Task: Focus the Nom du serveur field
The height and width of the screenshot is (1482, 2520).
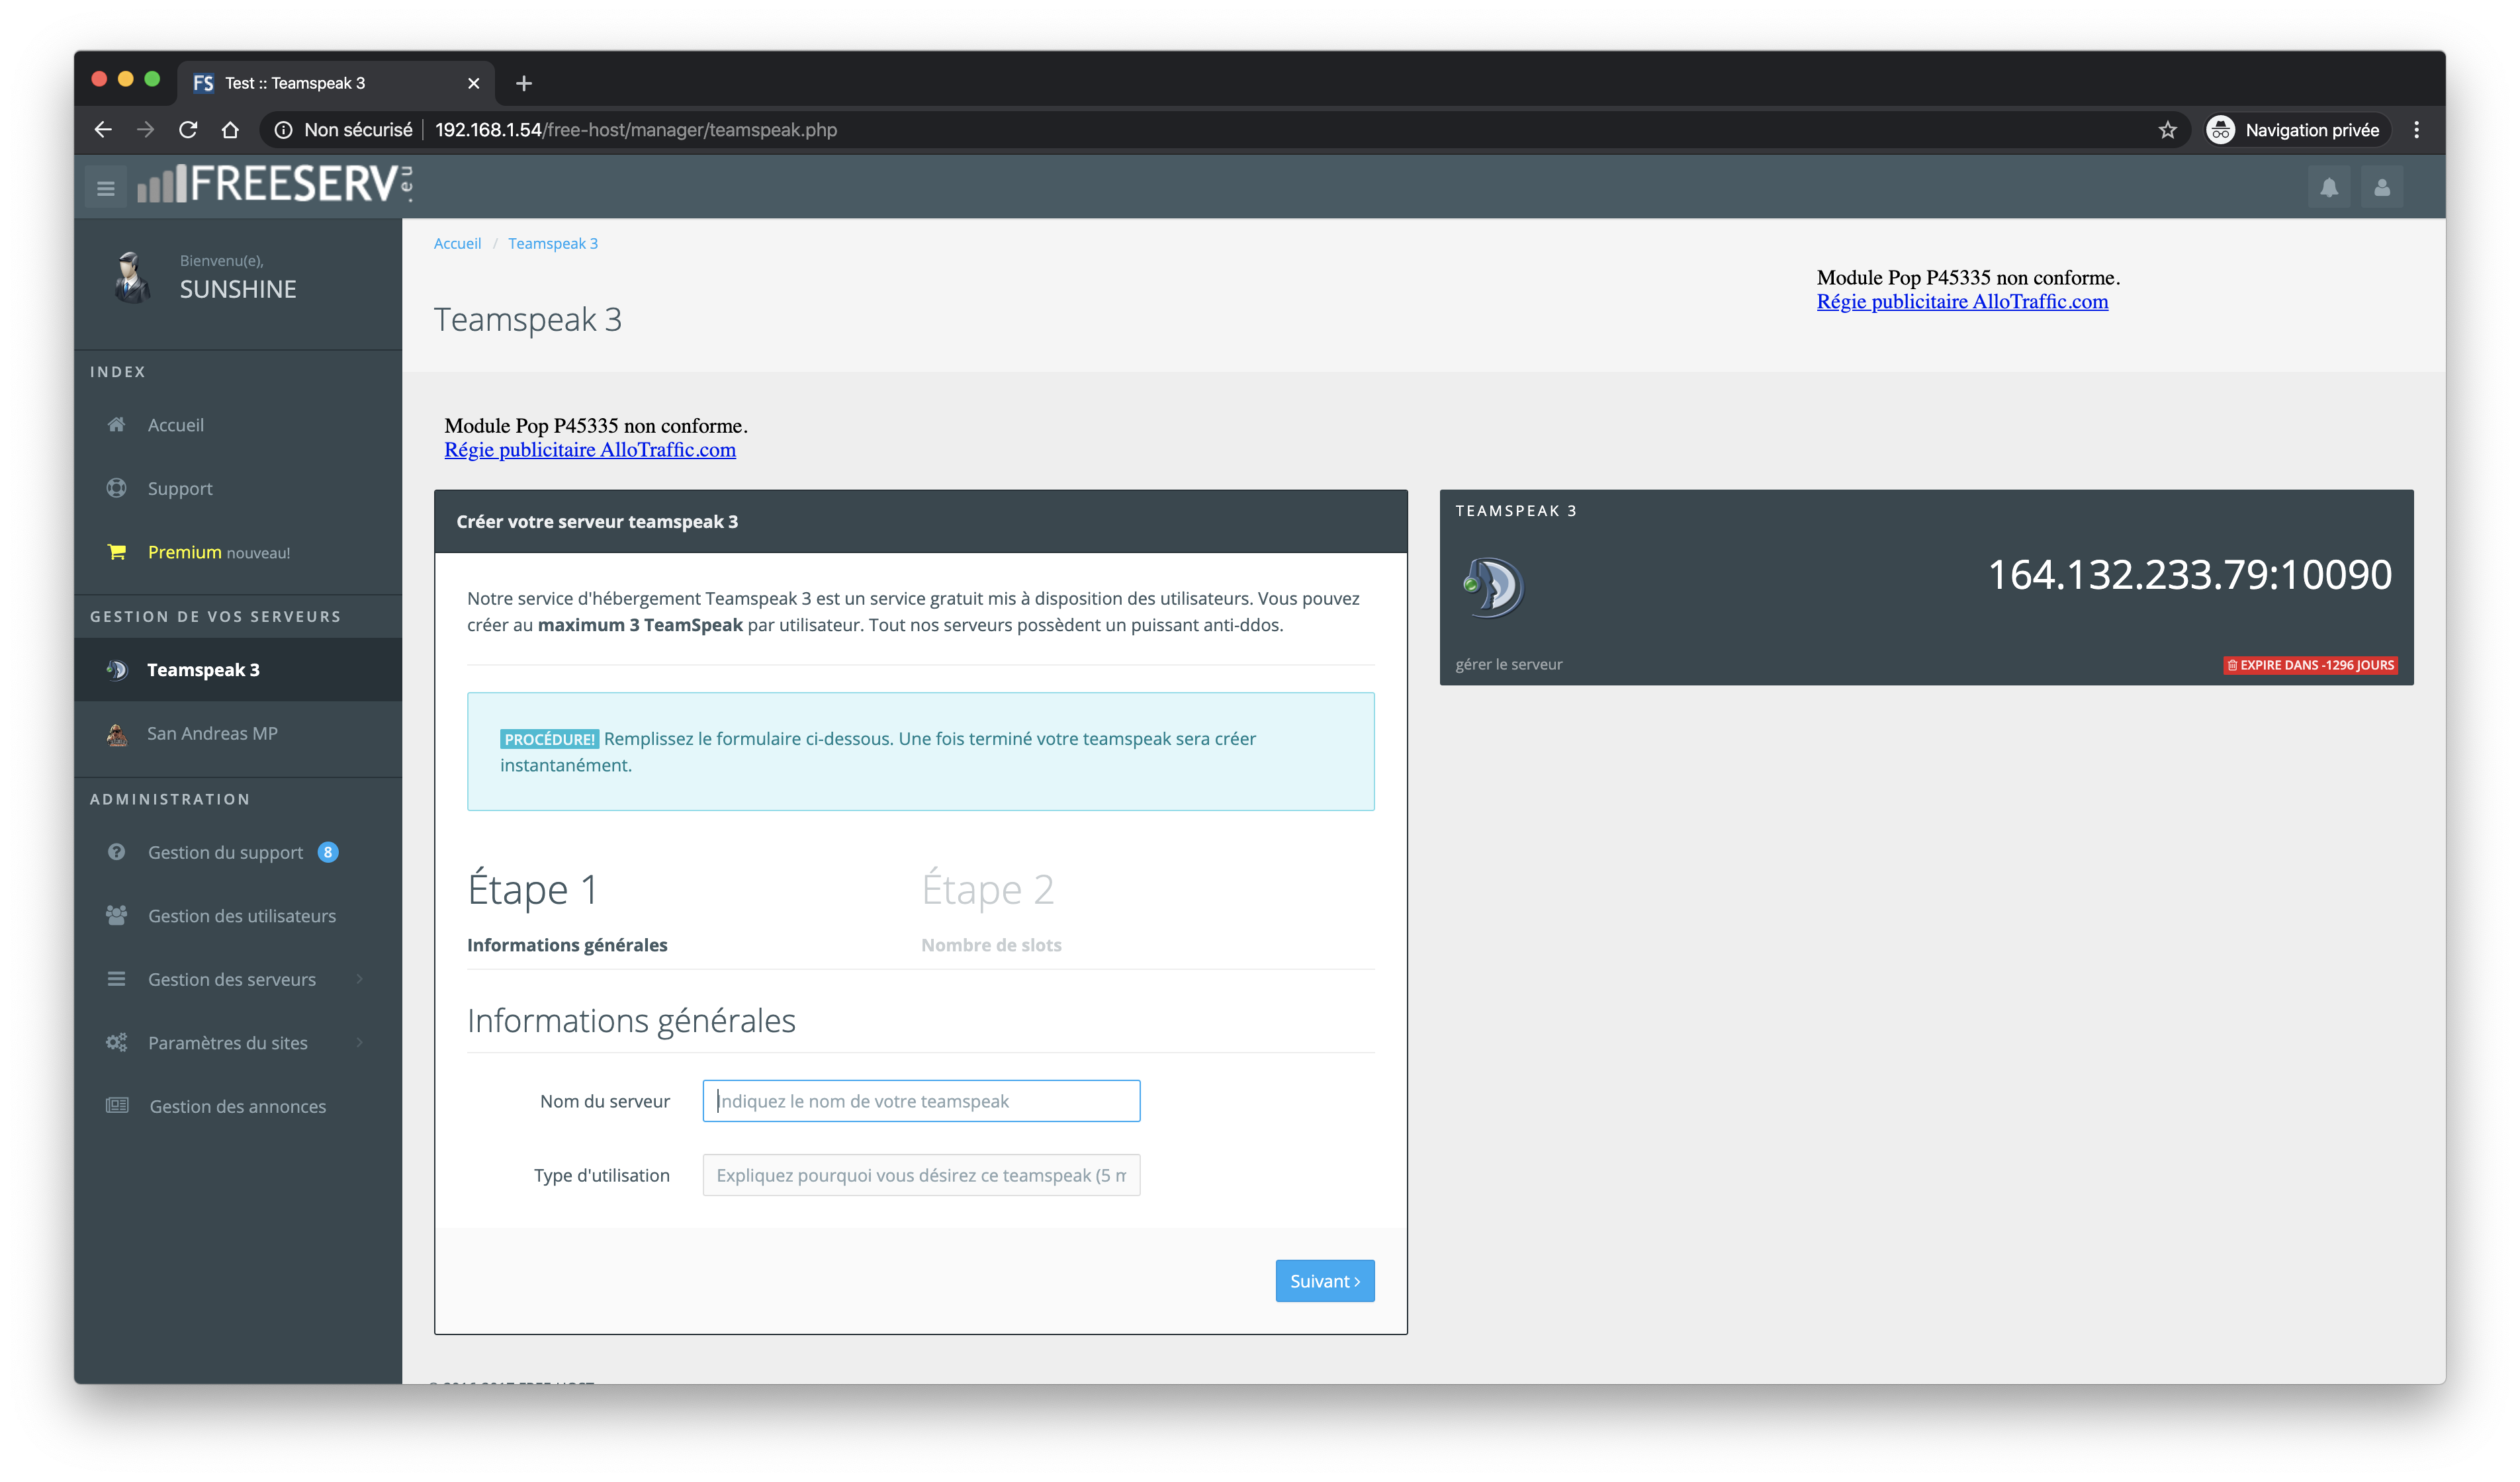Action: click(920, 1101)
